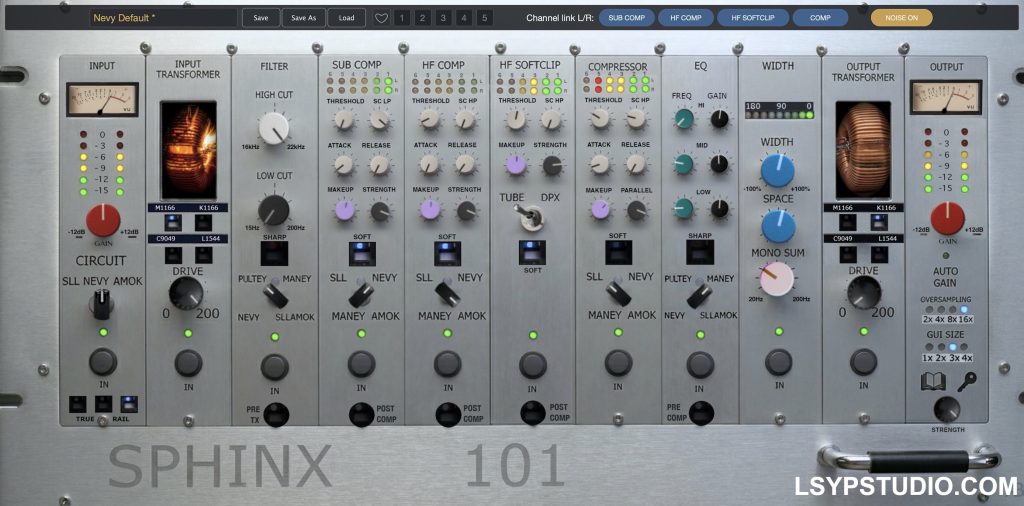Select preset slot 3
The width and height of the screenshot is (1024, 506).
coord(443,18)
